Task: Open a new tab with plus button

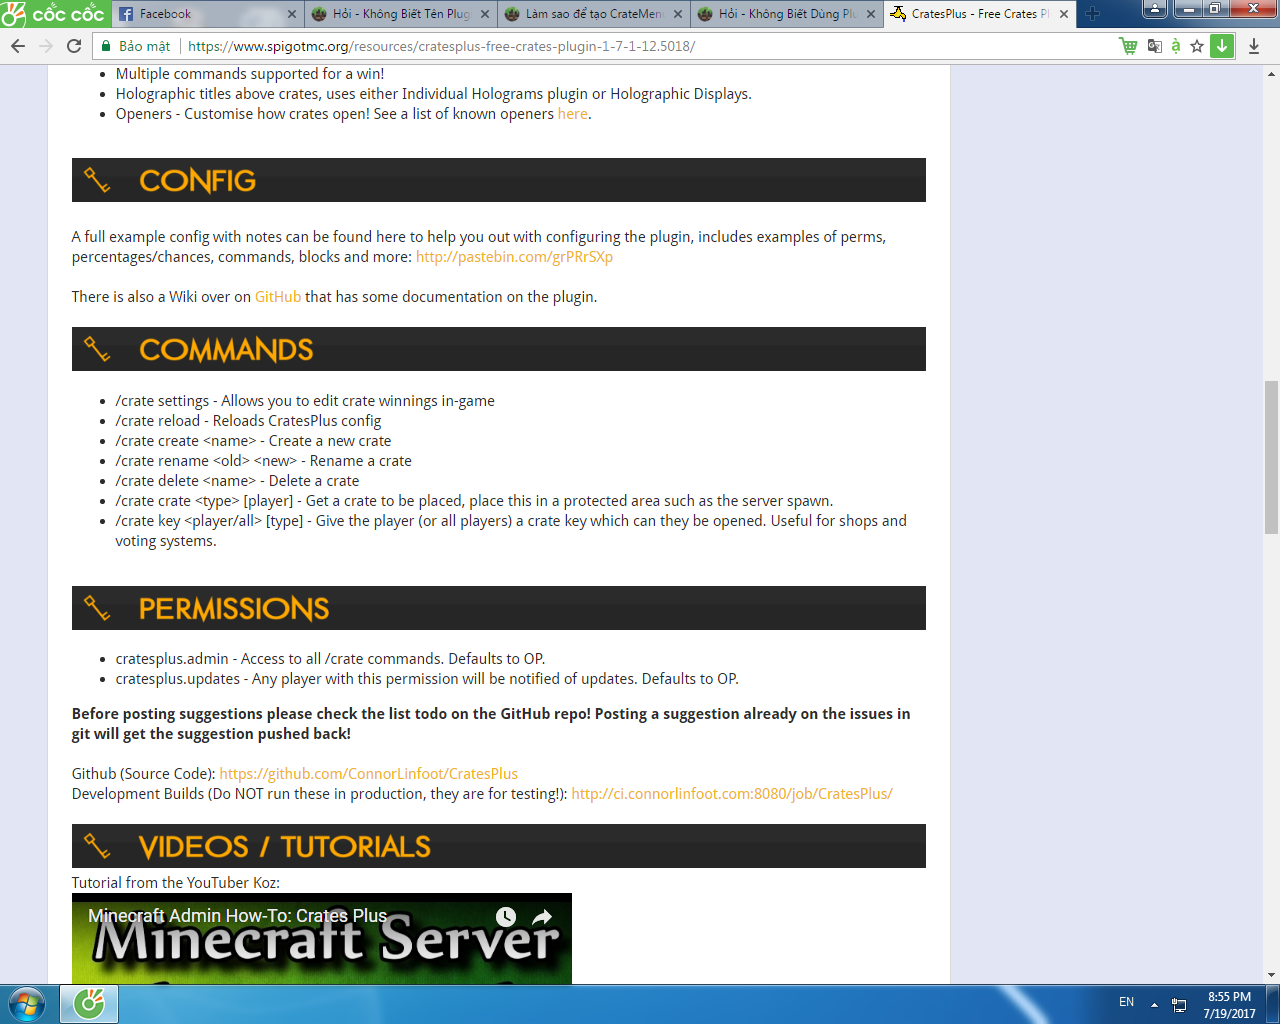Action: pyautogui.click(x=1092, y=14)
